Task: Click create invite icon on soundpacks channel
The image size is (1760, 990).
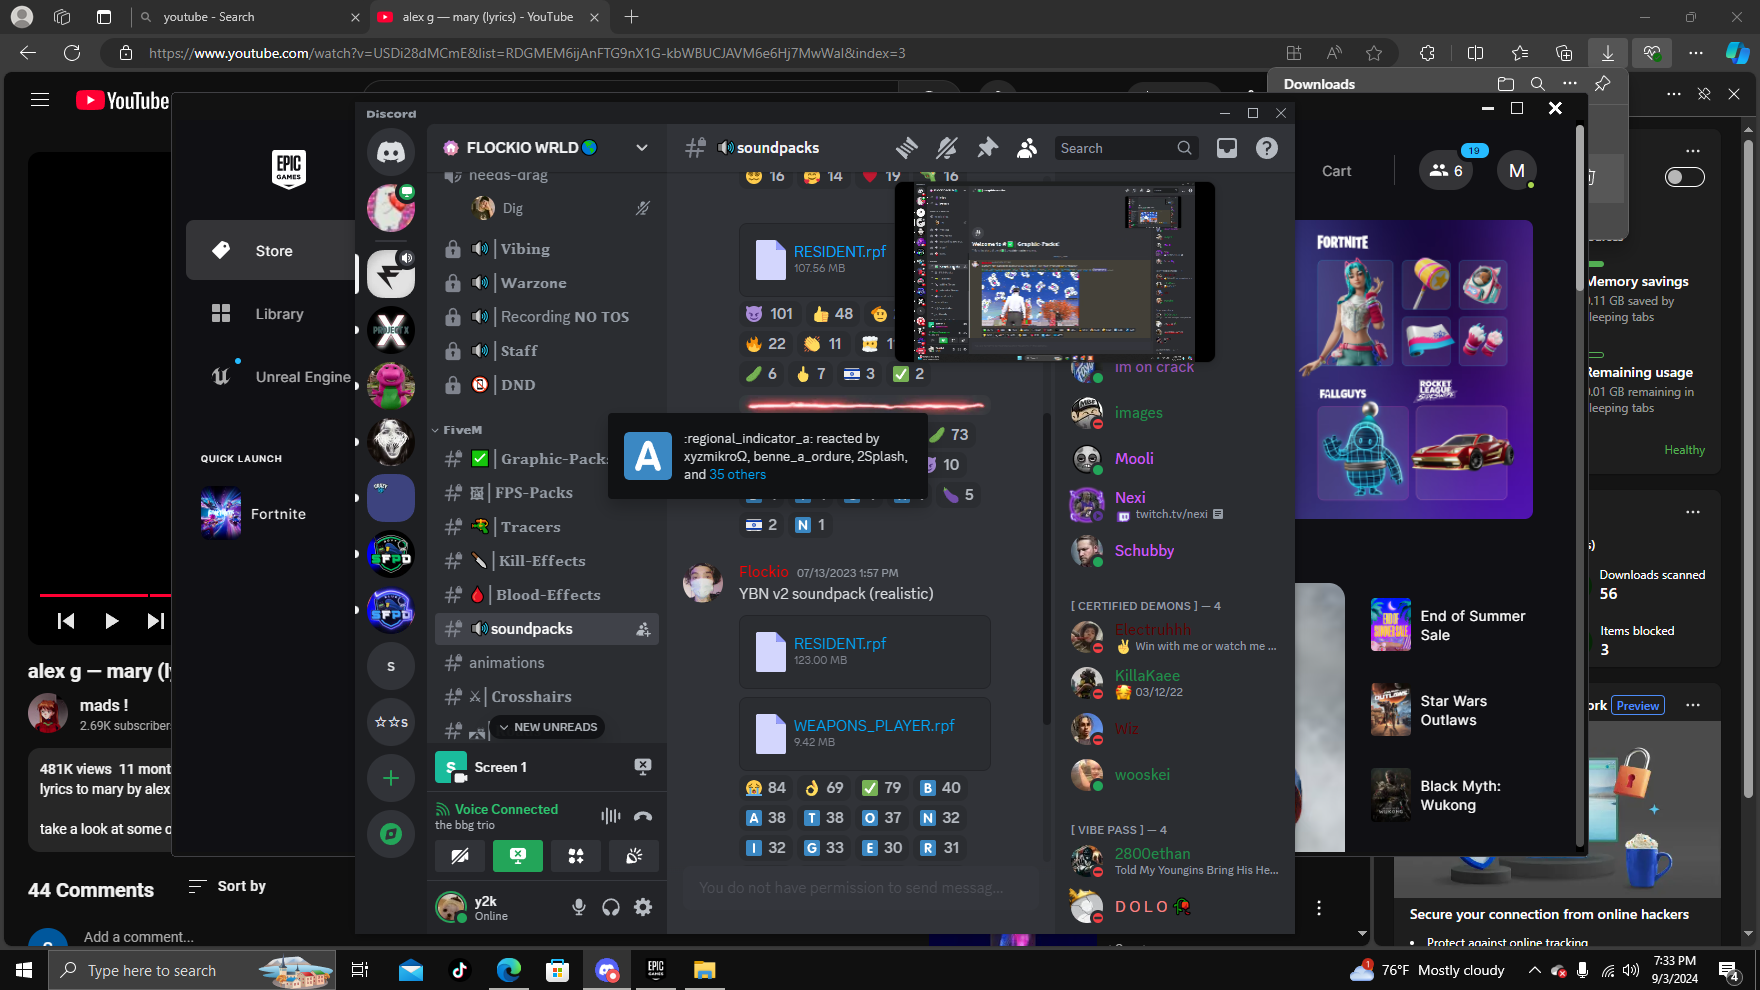Action: (x=643, y=629)
